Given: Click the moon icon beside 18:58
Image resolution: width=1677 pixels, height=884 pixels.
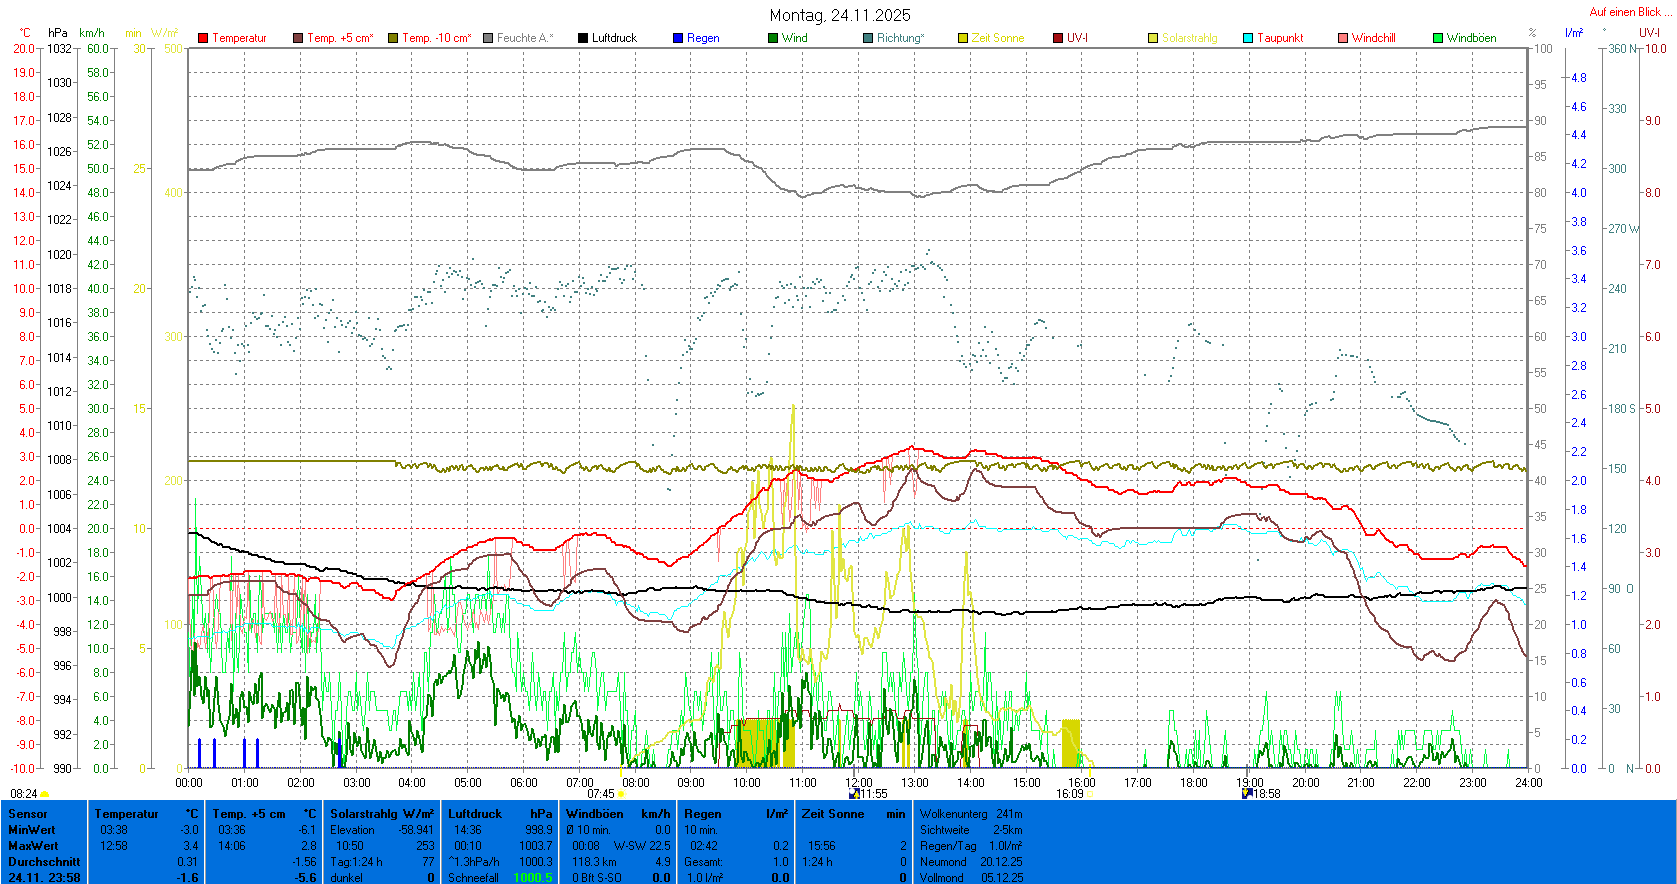Looking at the screenshot, I should pos(1246,794).
